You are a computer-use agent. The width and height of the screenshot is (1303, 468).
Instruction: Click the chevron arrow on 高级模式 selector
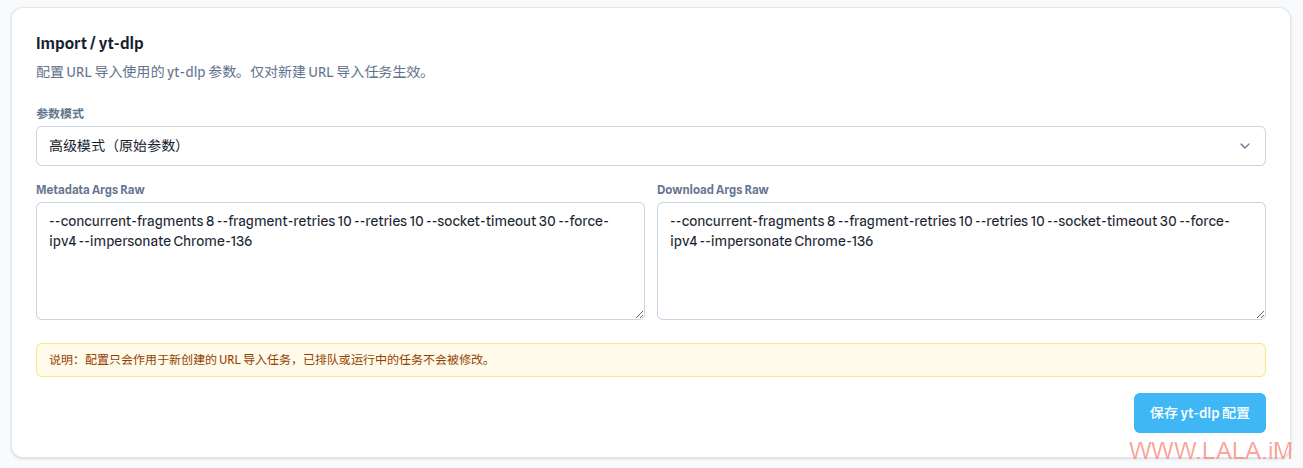1245,146
